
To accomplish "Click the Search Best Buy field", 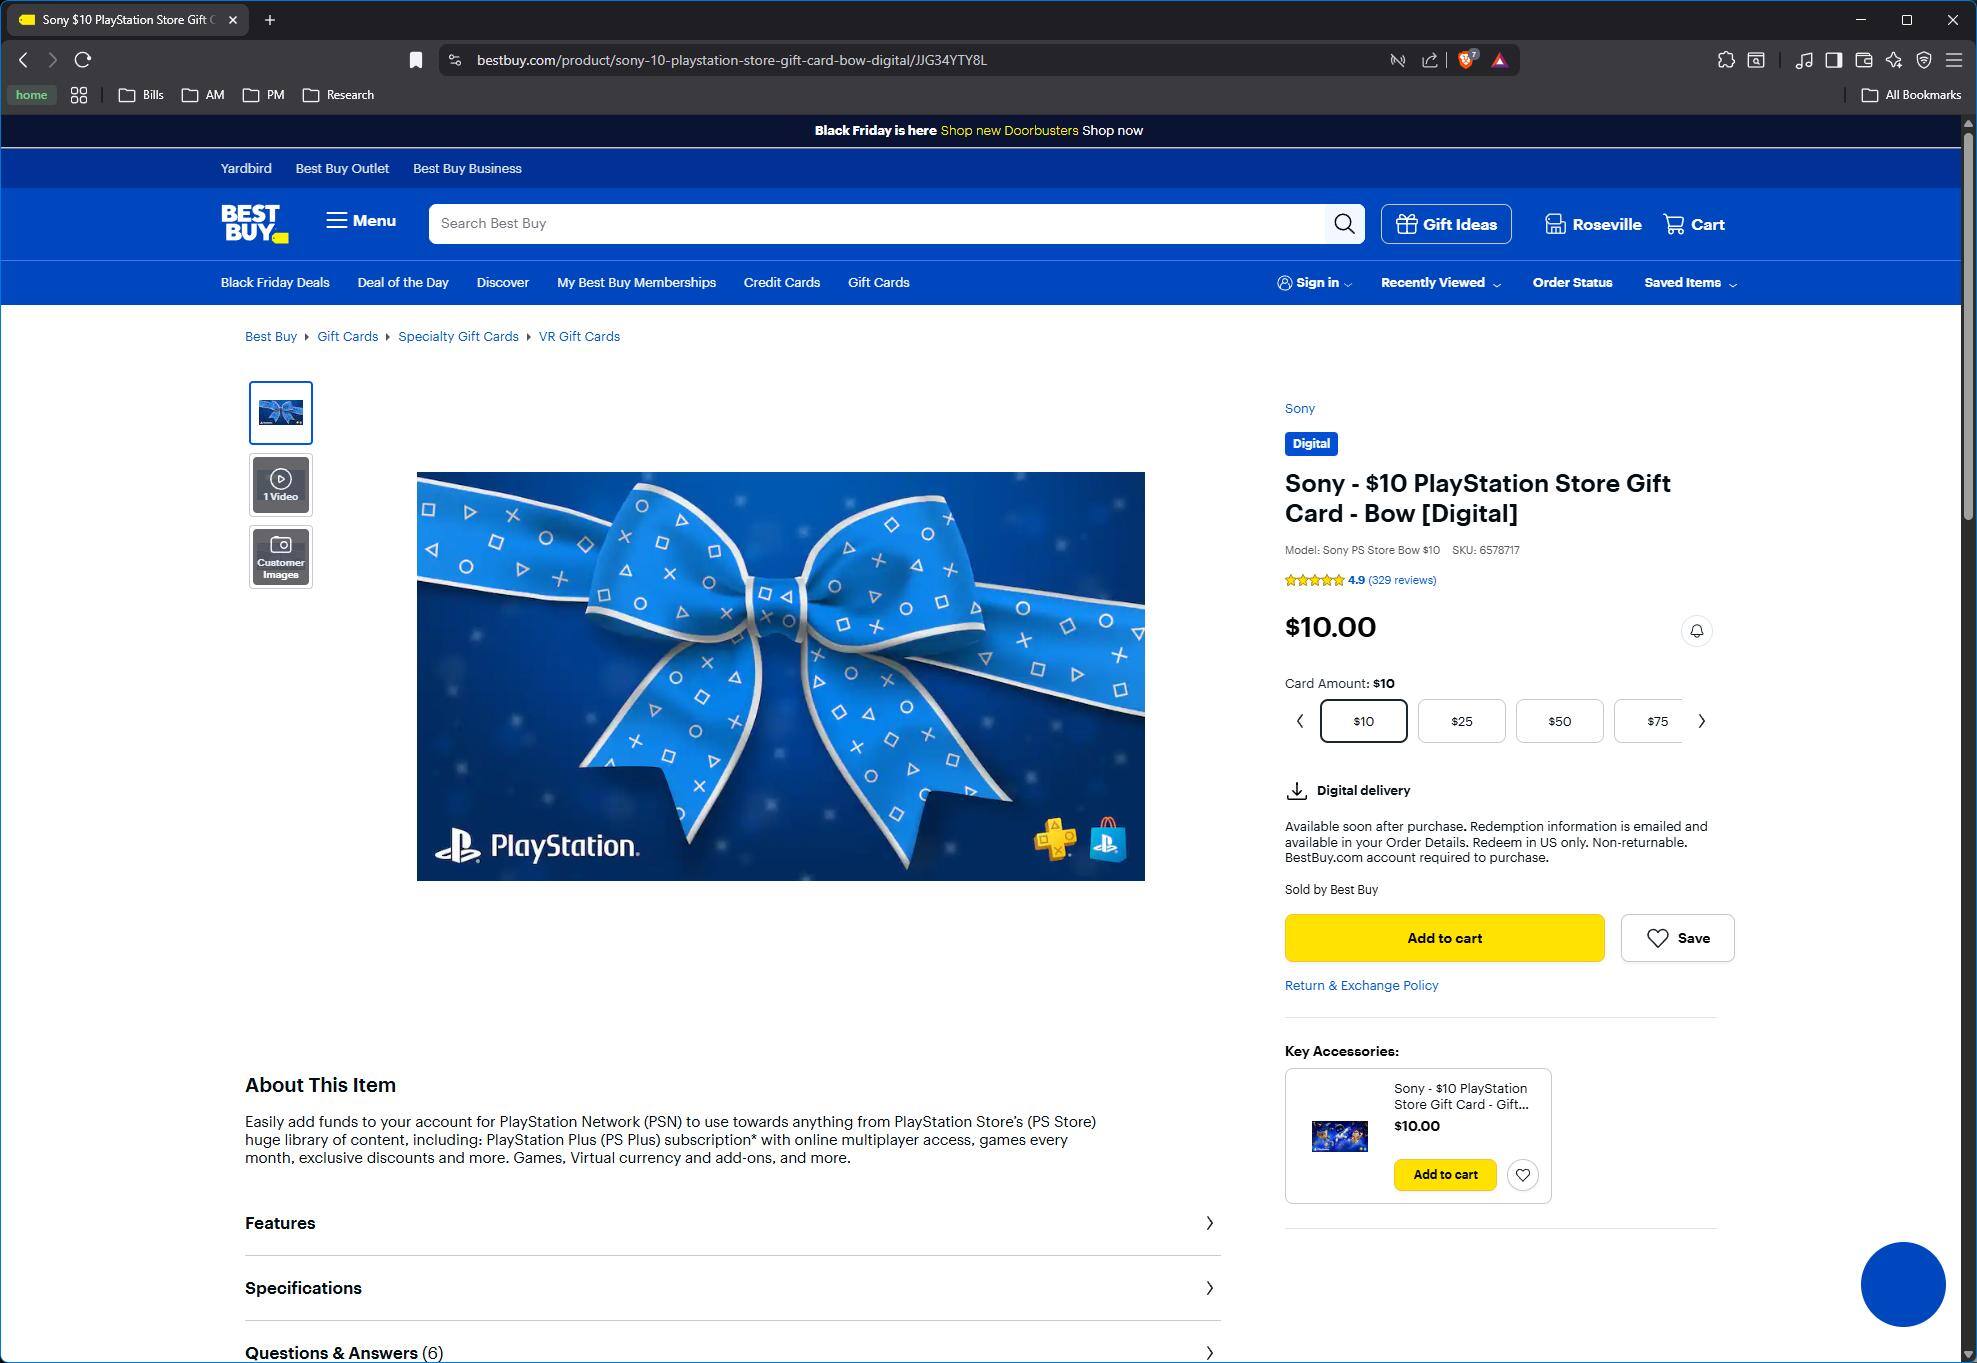I will point(875,224).
